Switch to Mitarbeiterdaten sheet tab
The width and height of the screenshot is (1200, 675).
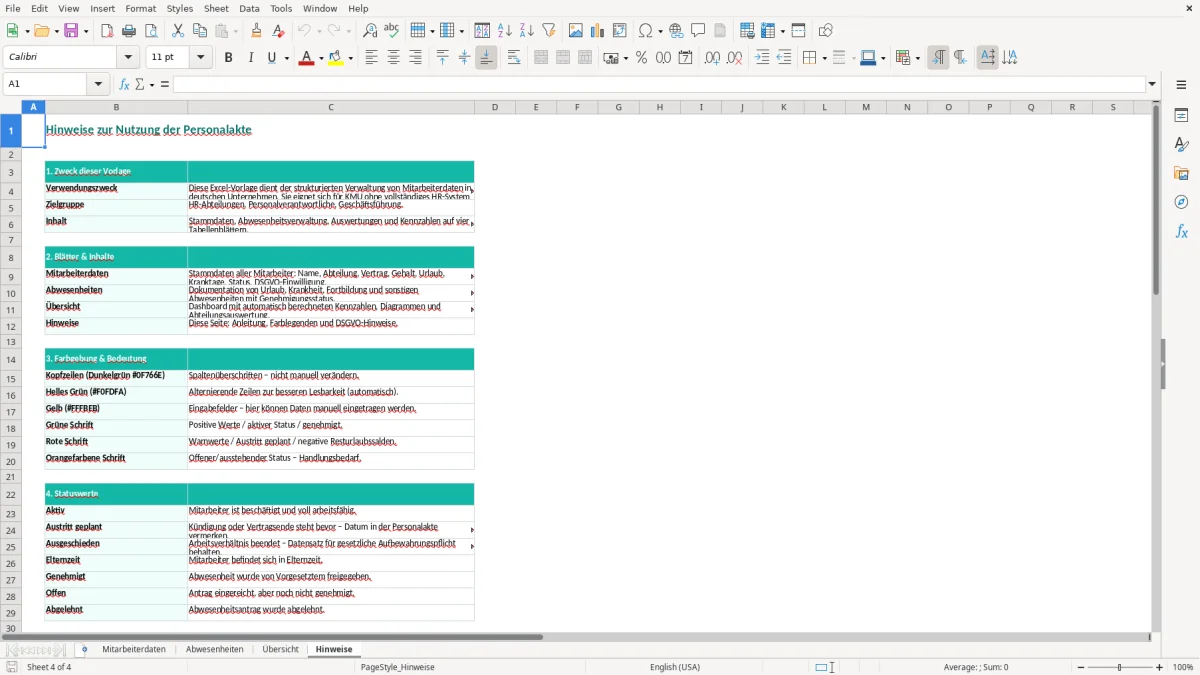(x=134, y=649)
